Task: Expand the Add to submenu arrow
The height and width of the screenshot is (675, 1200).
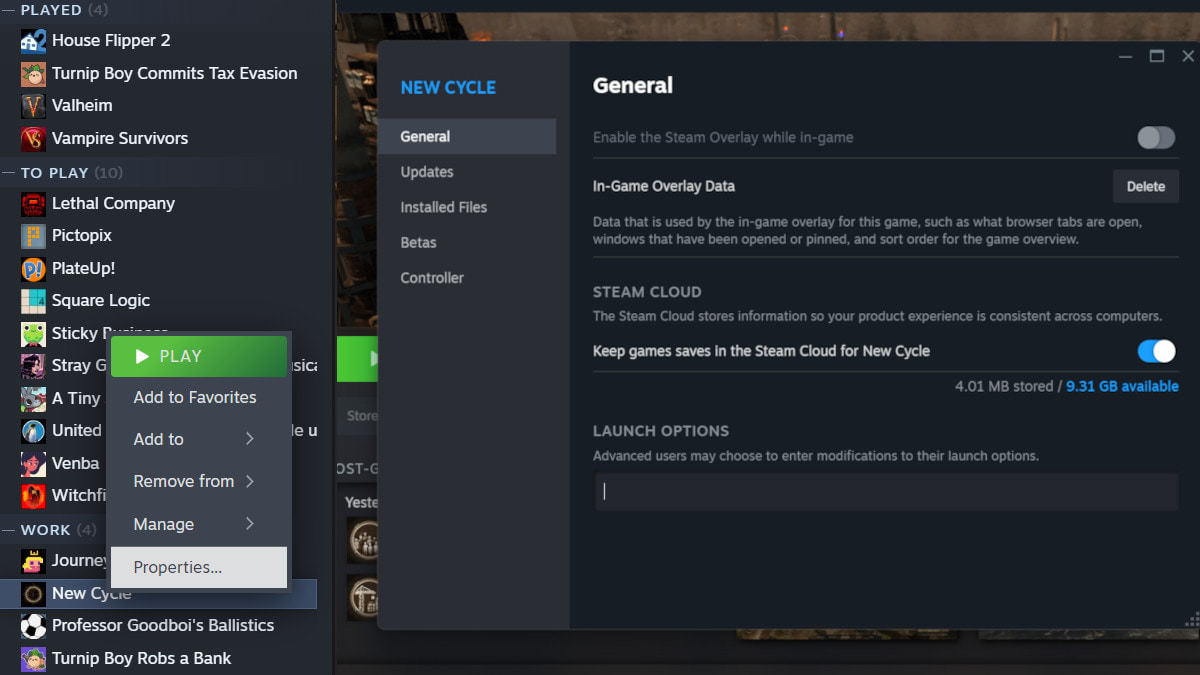Action: pos(250,439)
